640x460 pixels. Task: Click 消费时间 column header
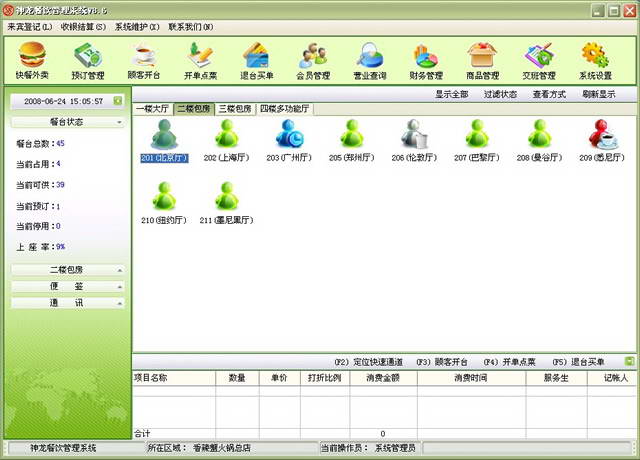point(471,378)
